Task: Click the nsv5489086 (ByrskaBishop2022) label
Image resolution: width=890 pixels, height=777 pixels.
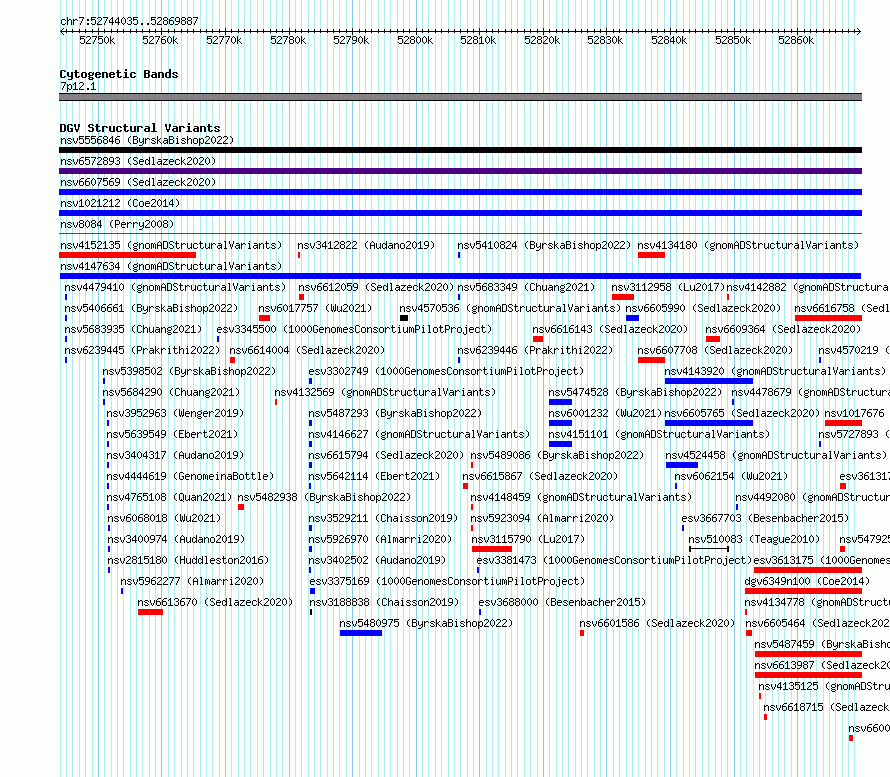Action: click(557, 455)
